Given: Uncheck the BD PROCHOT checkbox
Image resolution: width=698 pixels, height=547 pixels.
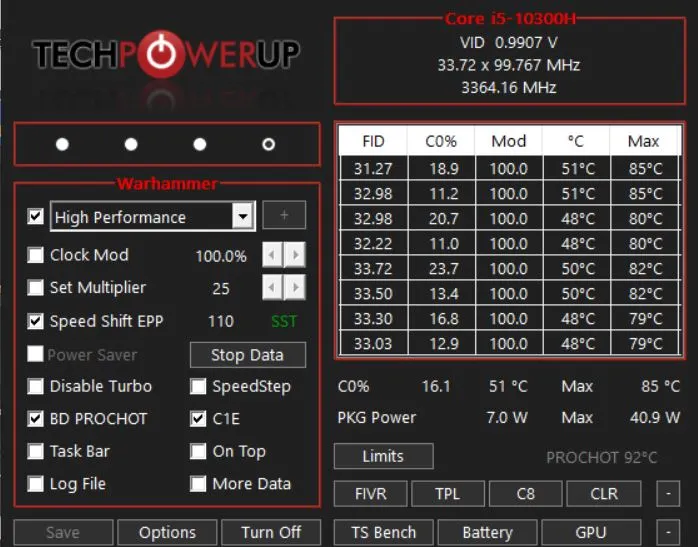Looking at the screenshot, I should click(x=35, y=419).
